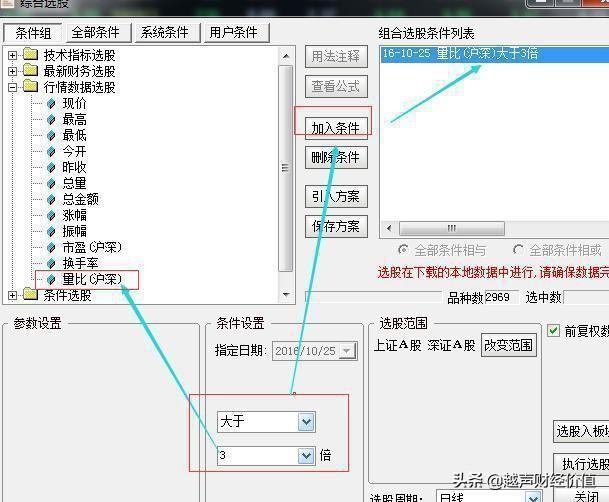609x502 pixels.
Task: Click the 改变范围 button
Action: pyautogui.click(x=509, y=345)
